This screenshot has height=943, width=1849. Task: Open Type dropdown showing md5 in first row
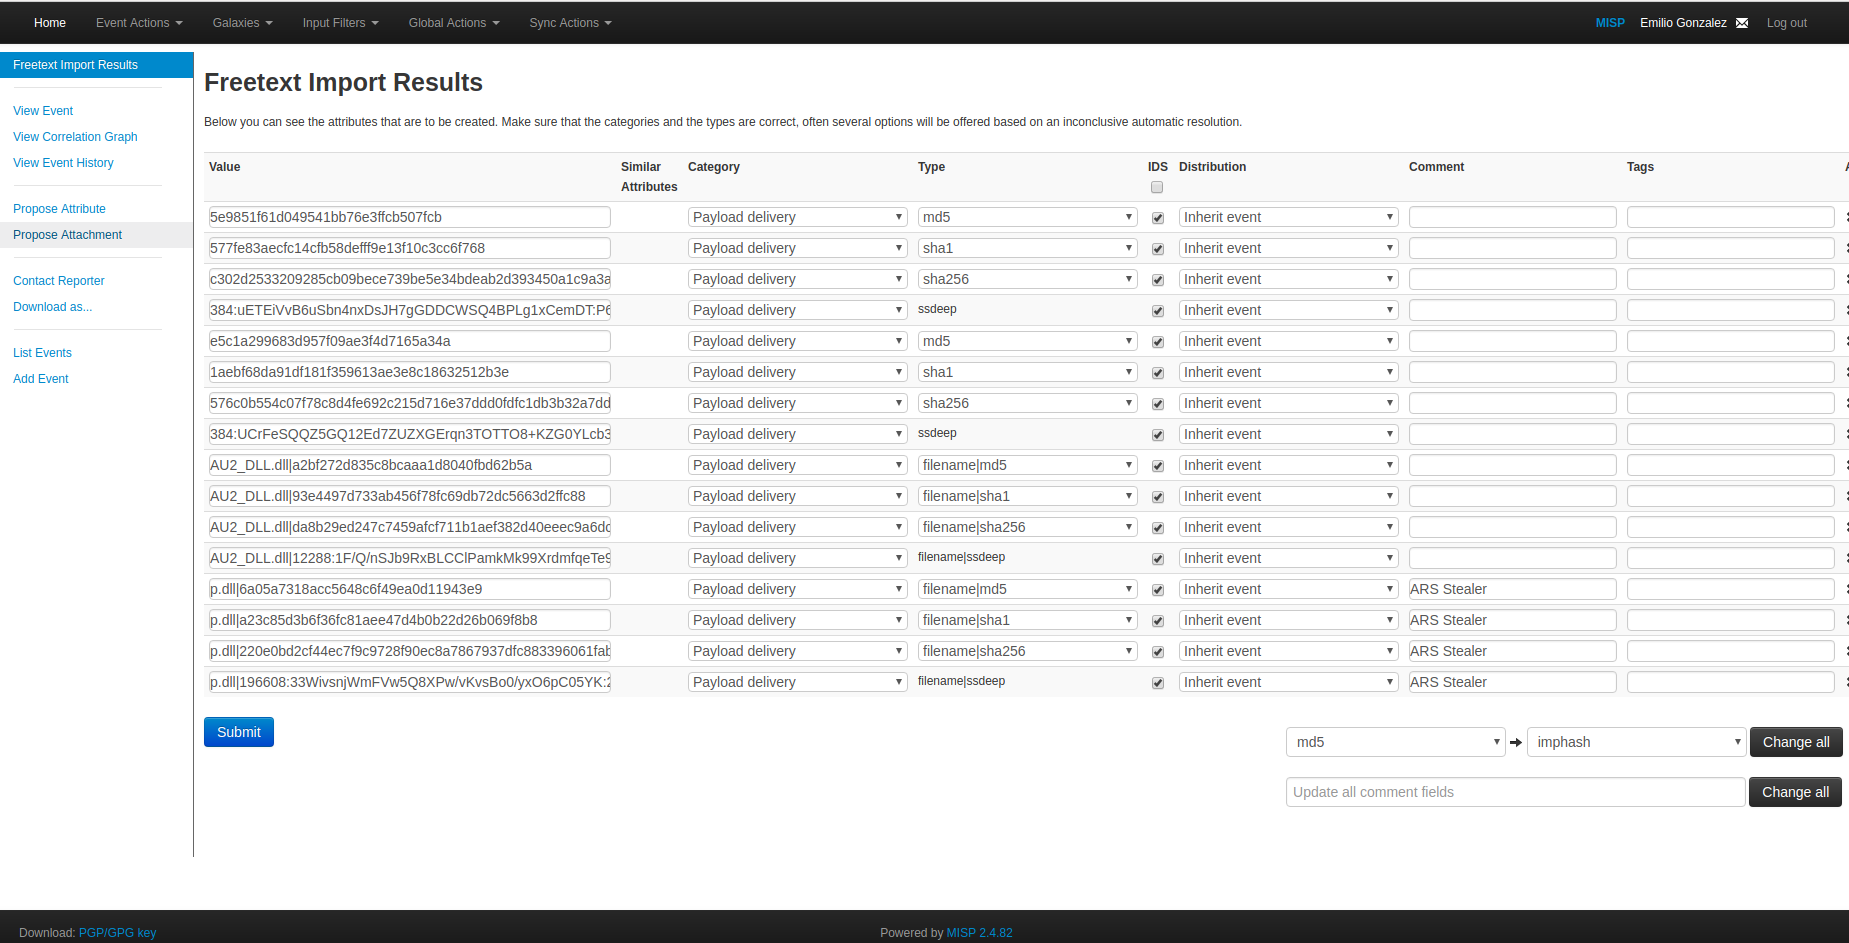coord(1028,217)
